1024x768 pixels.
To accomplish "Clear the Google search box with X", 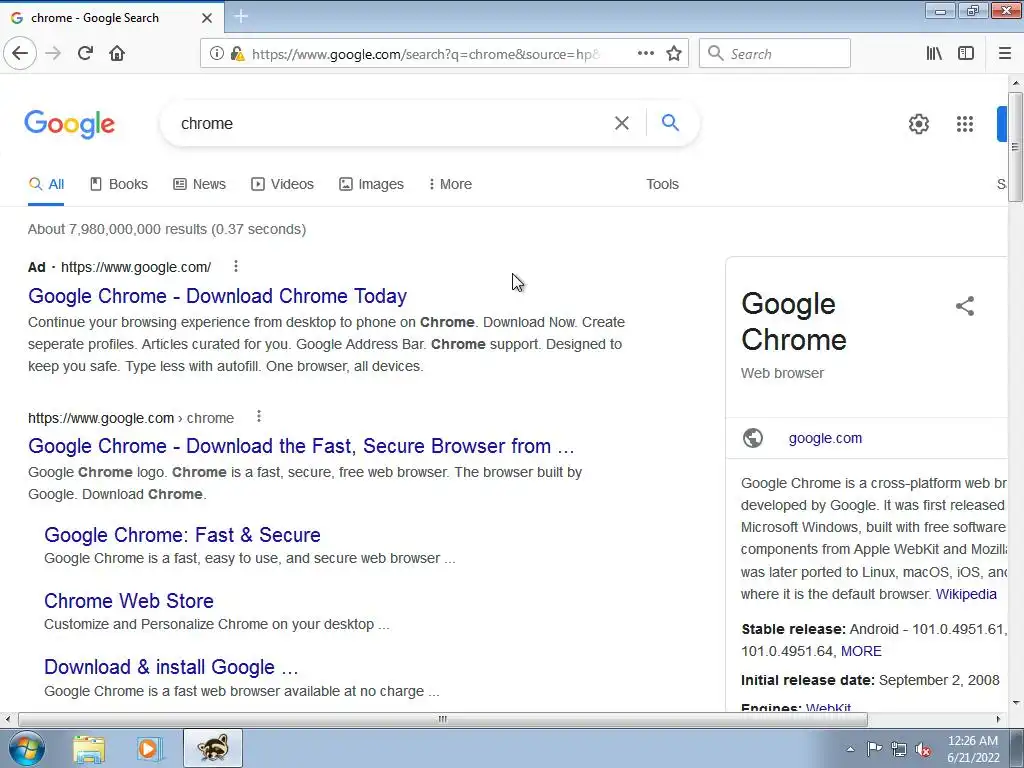I will pos(622,123).
